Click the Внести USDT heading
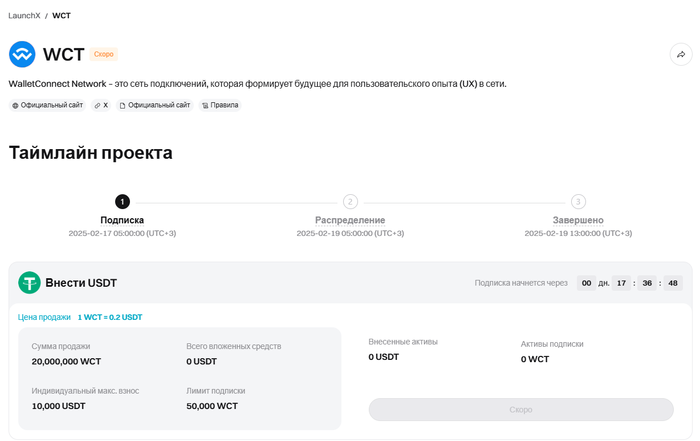This screenshot has width=700, height=441. (81, 283)
